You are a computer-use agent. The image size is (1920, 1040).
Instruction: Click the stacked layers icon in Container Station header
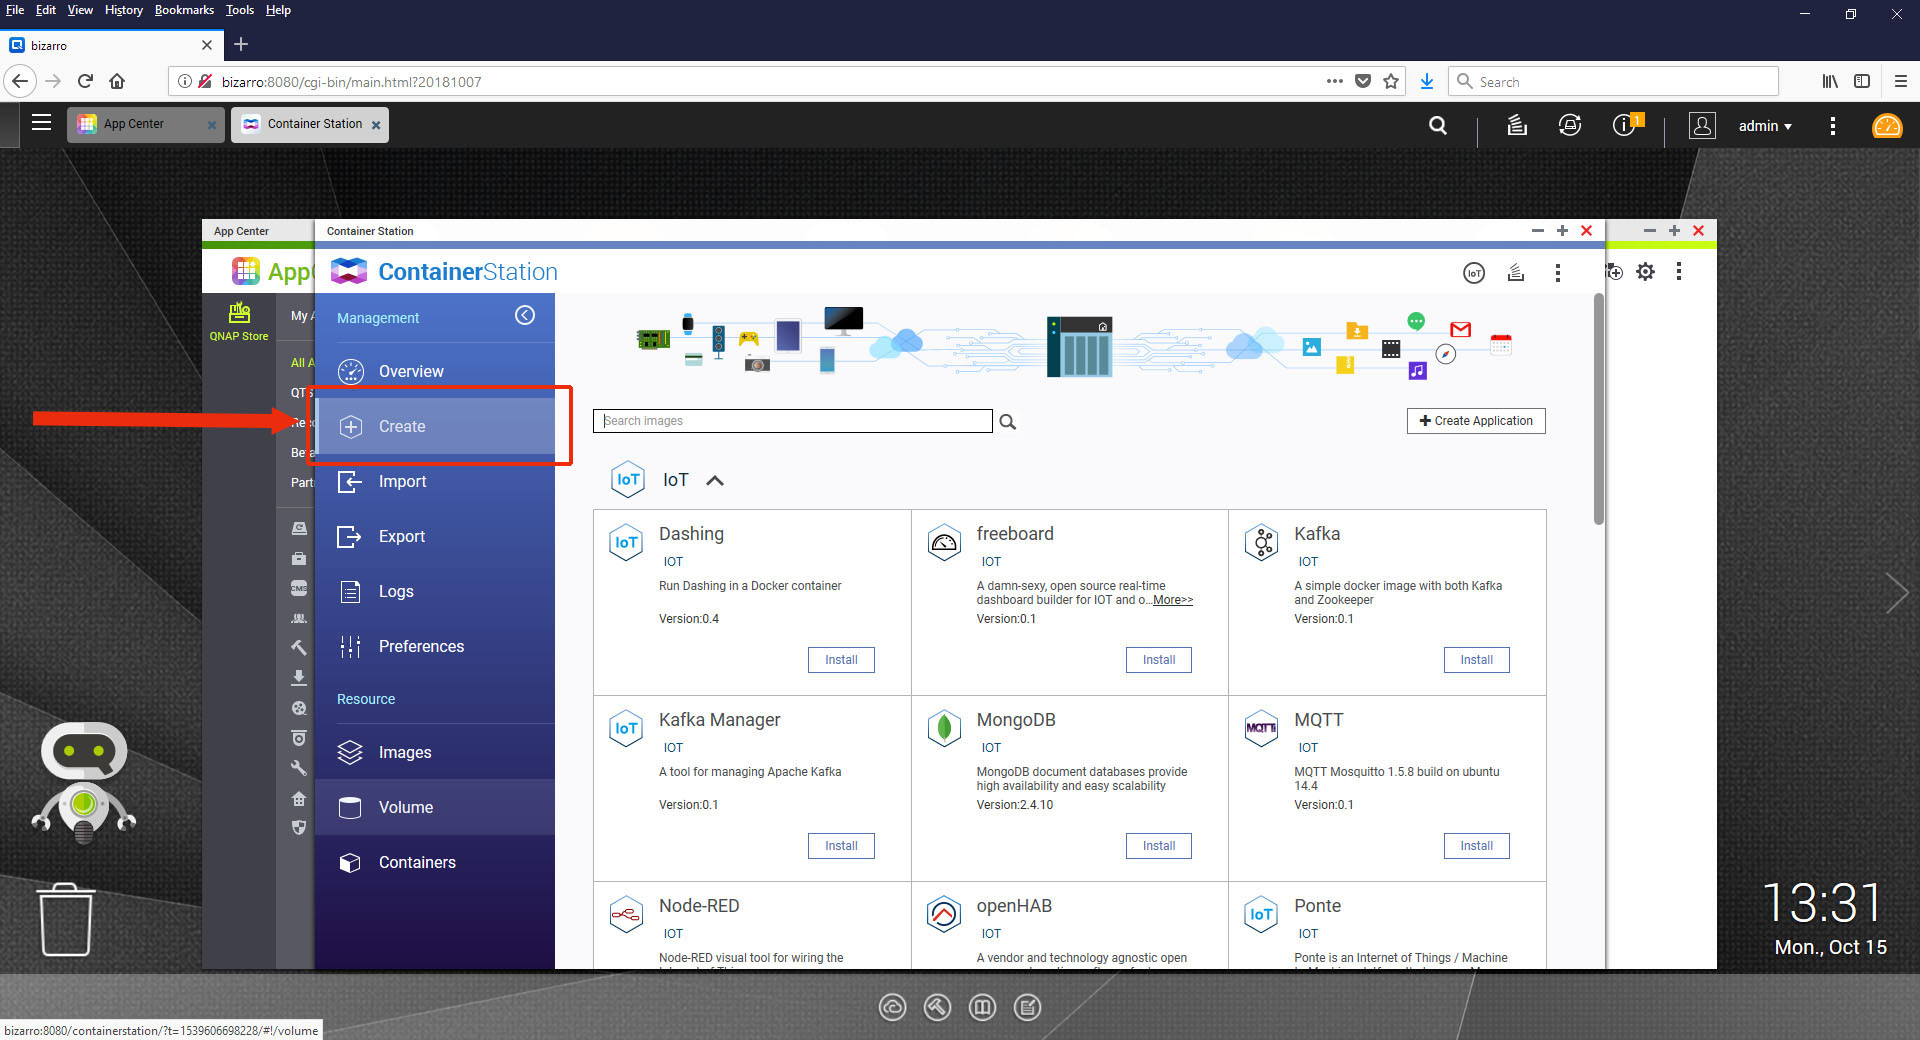coord(1516,272)
